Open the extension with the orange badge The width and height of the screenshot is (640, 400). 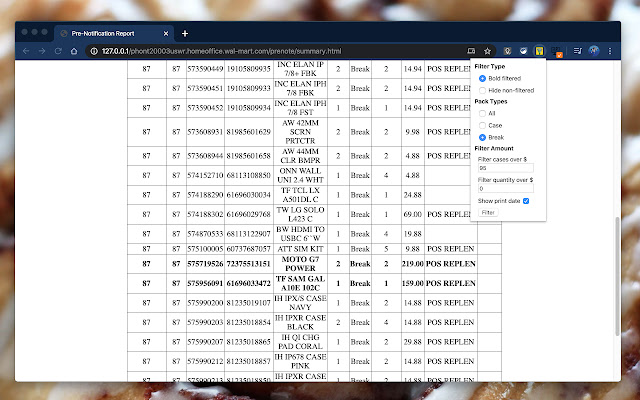point(556,52)
